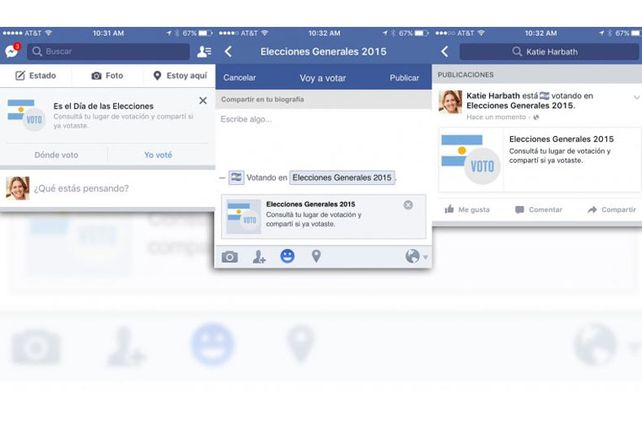Image resolution: width=642 pixels, height=448 pixels.
Task: Tap the Katie Harbath search field
Action: coord(549,52)
